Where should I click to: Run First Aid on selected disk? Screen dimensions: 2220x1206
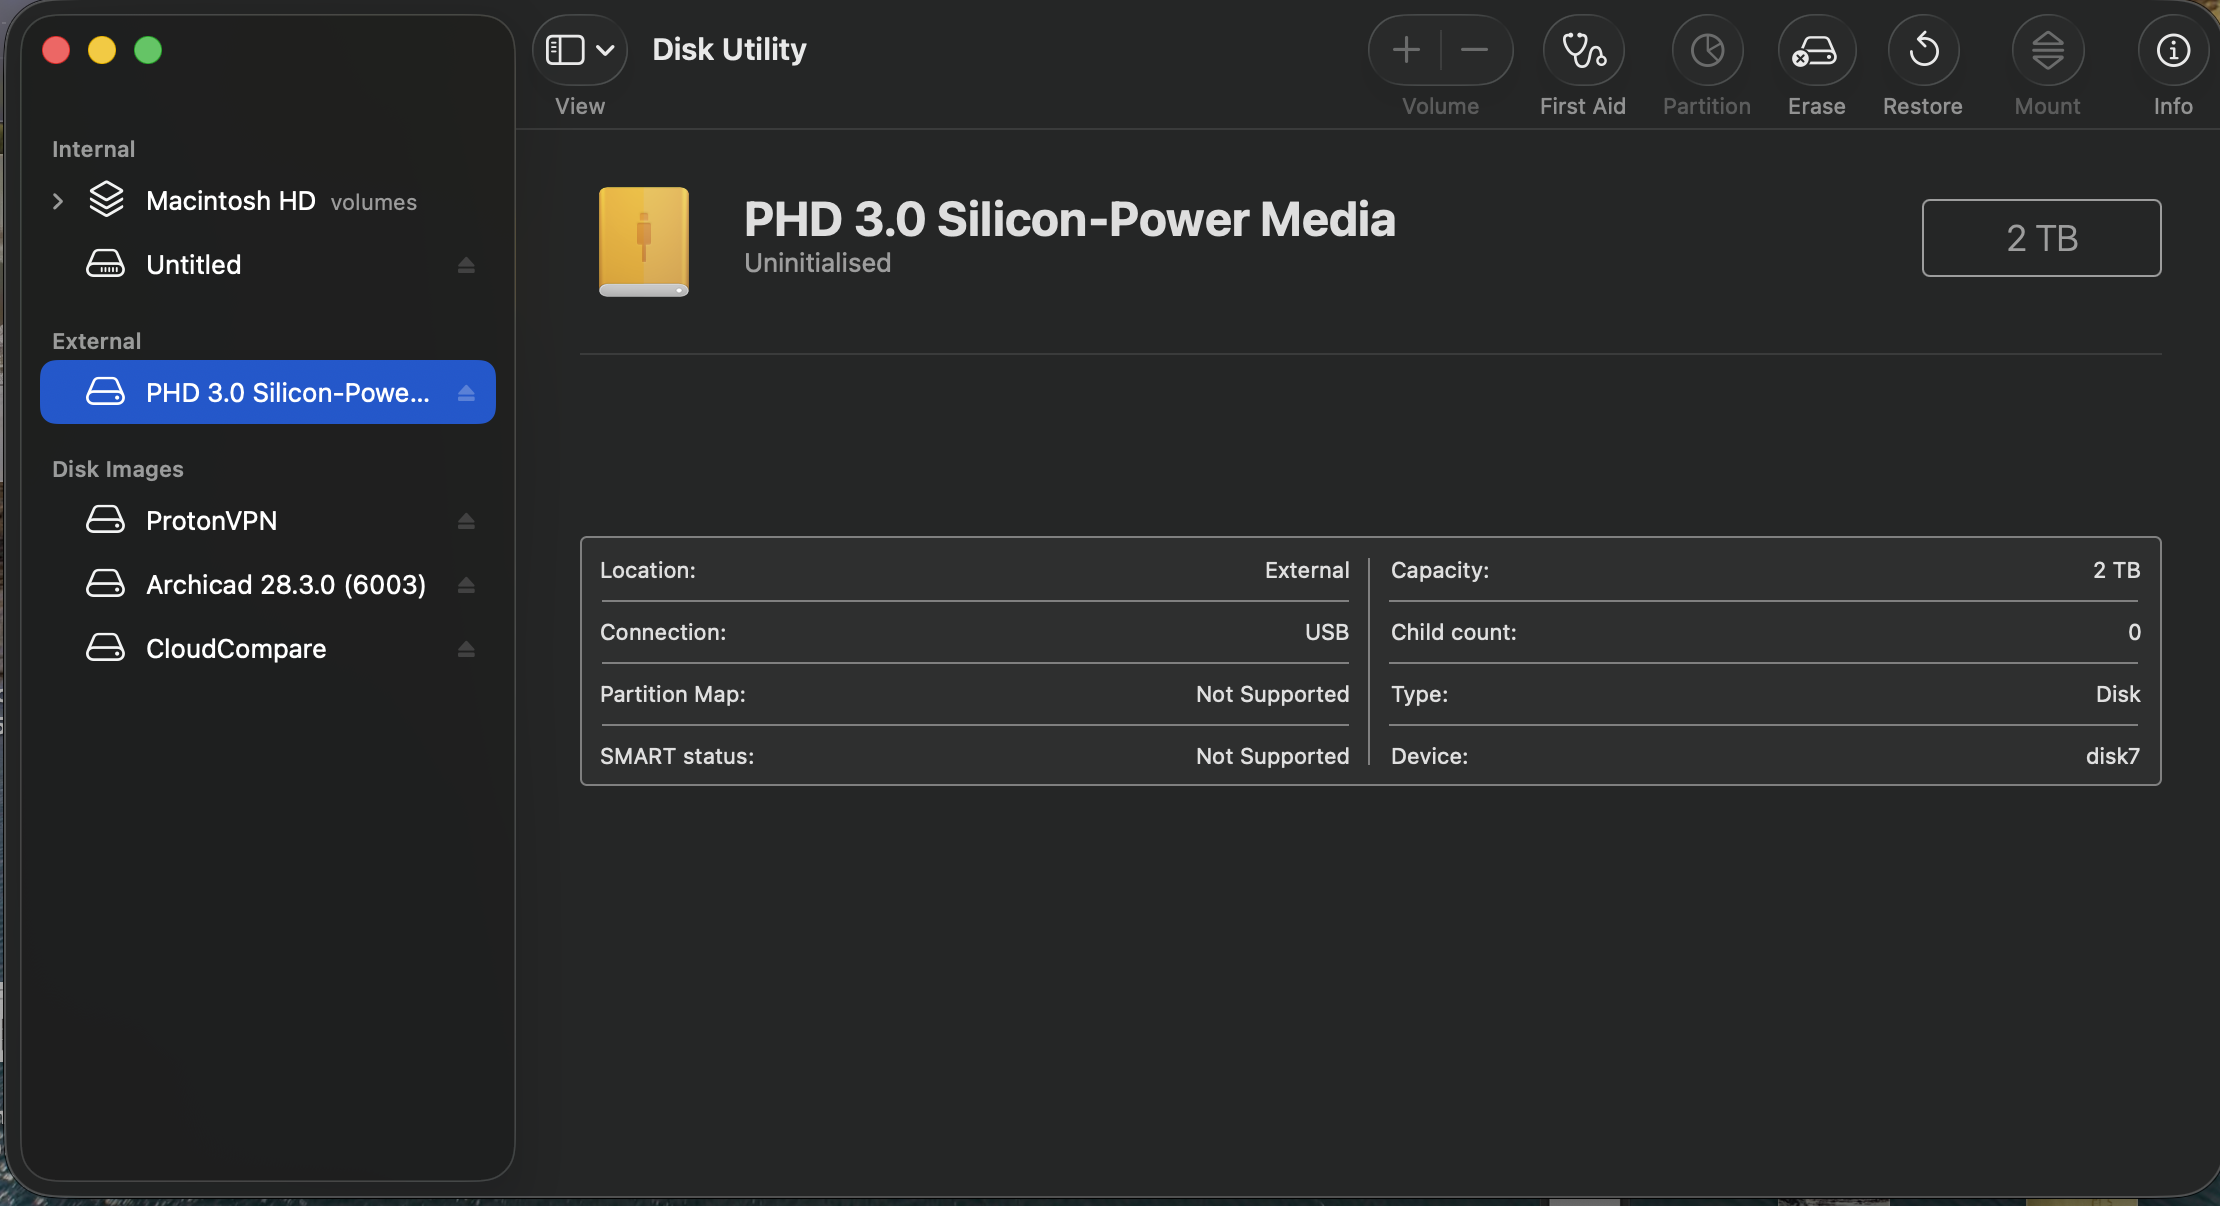click(1583, 51)
